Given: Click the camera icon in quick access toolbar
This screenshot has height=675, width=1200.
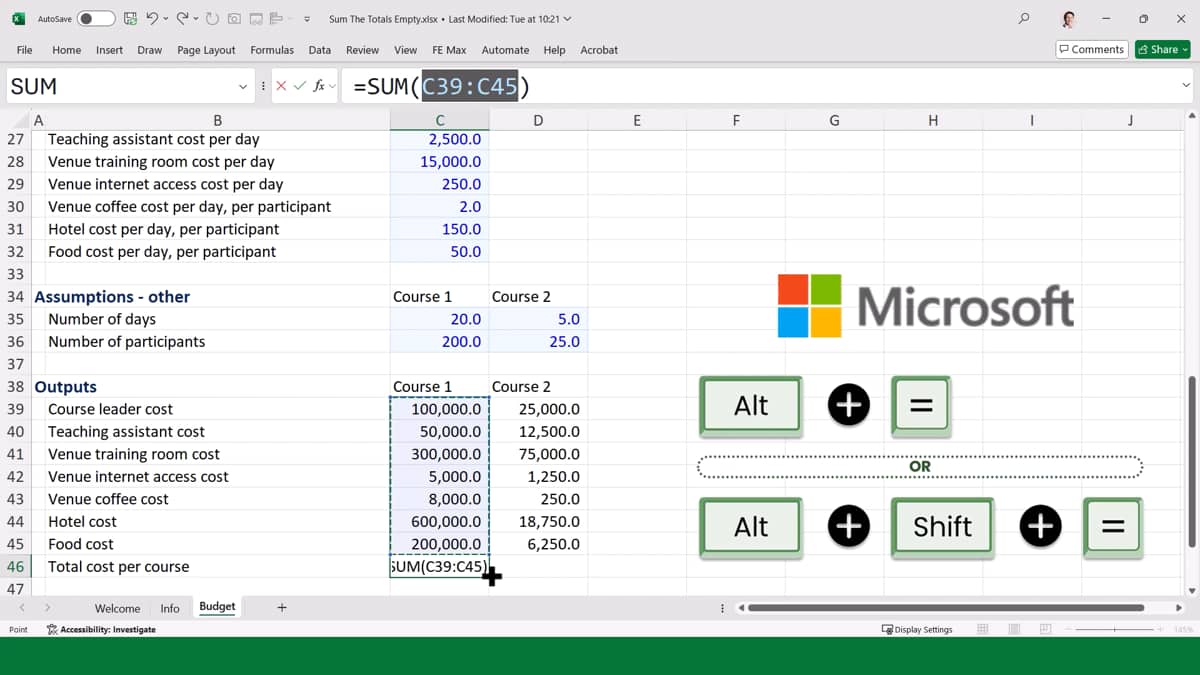Looking at the screenshot, I should [232, 19].
